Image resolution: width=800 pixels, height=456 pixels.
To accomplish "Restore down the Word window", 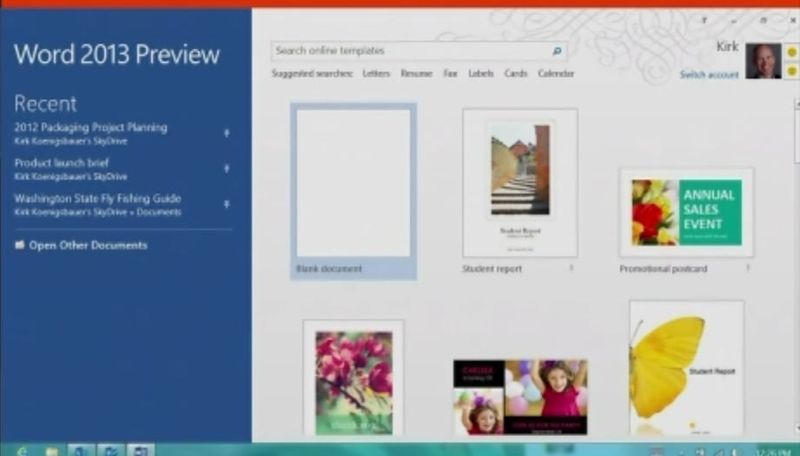I will point(763,20).
